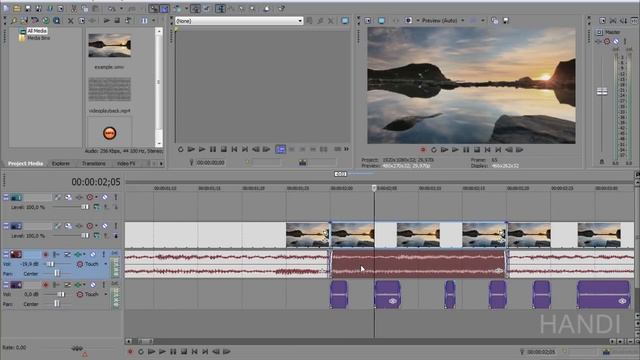
Task: Open the trimmer (None) media dropdown
Action: point(239,21)
